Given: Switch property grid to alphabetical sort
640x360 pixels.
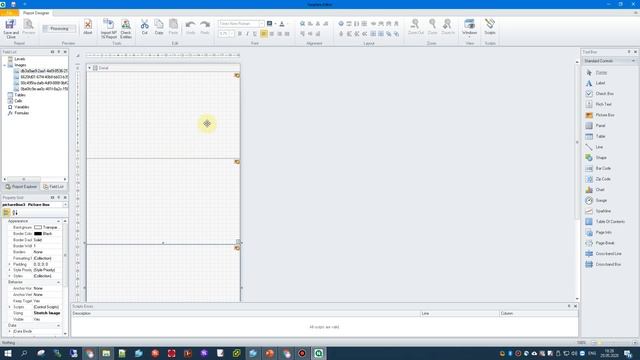Looking at the screenshot, I should [15, 213].
